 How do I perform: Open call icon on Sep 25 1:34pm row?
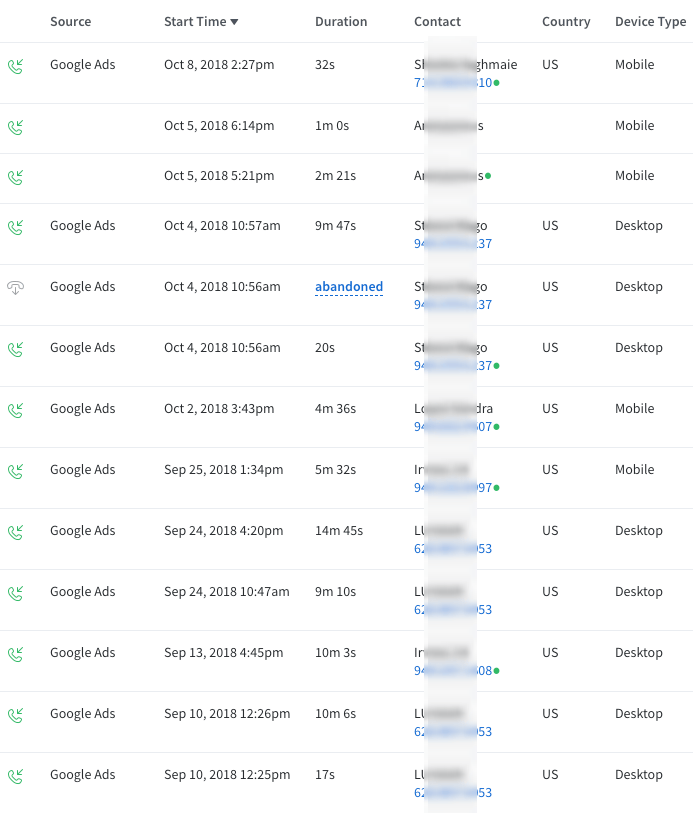point(16,471)
